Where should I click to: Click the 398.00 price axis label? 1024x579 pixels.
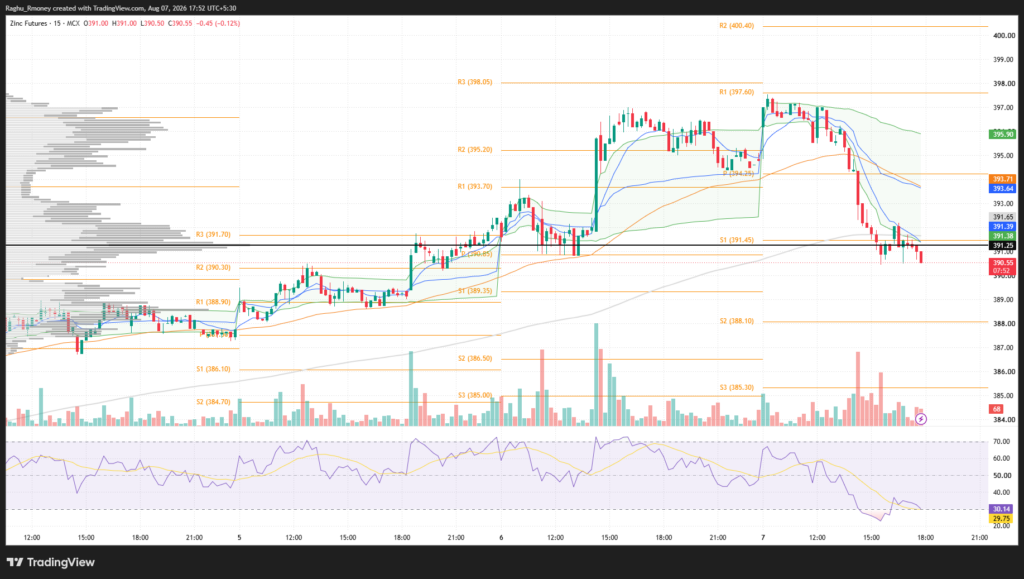1004,84
